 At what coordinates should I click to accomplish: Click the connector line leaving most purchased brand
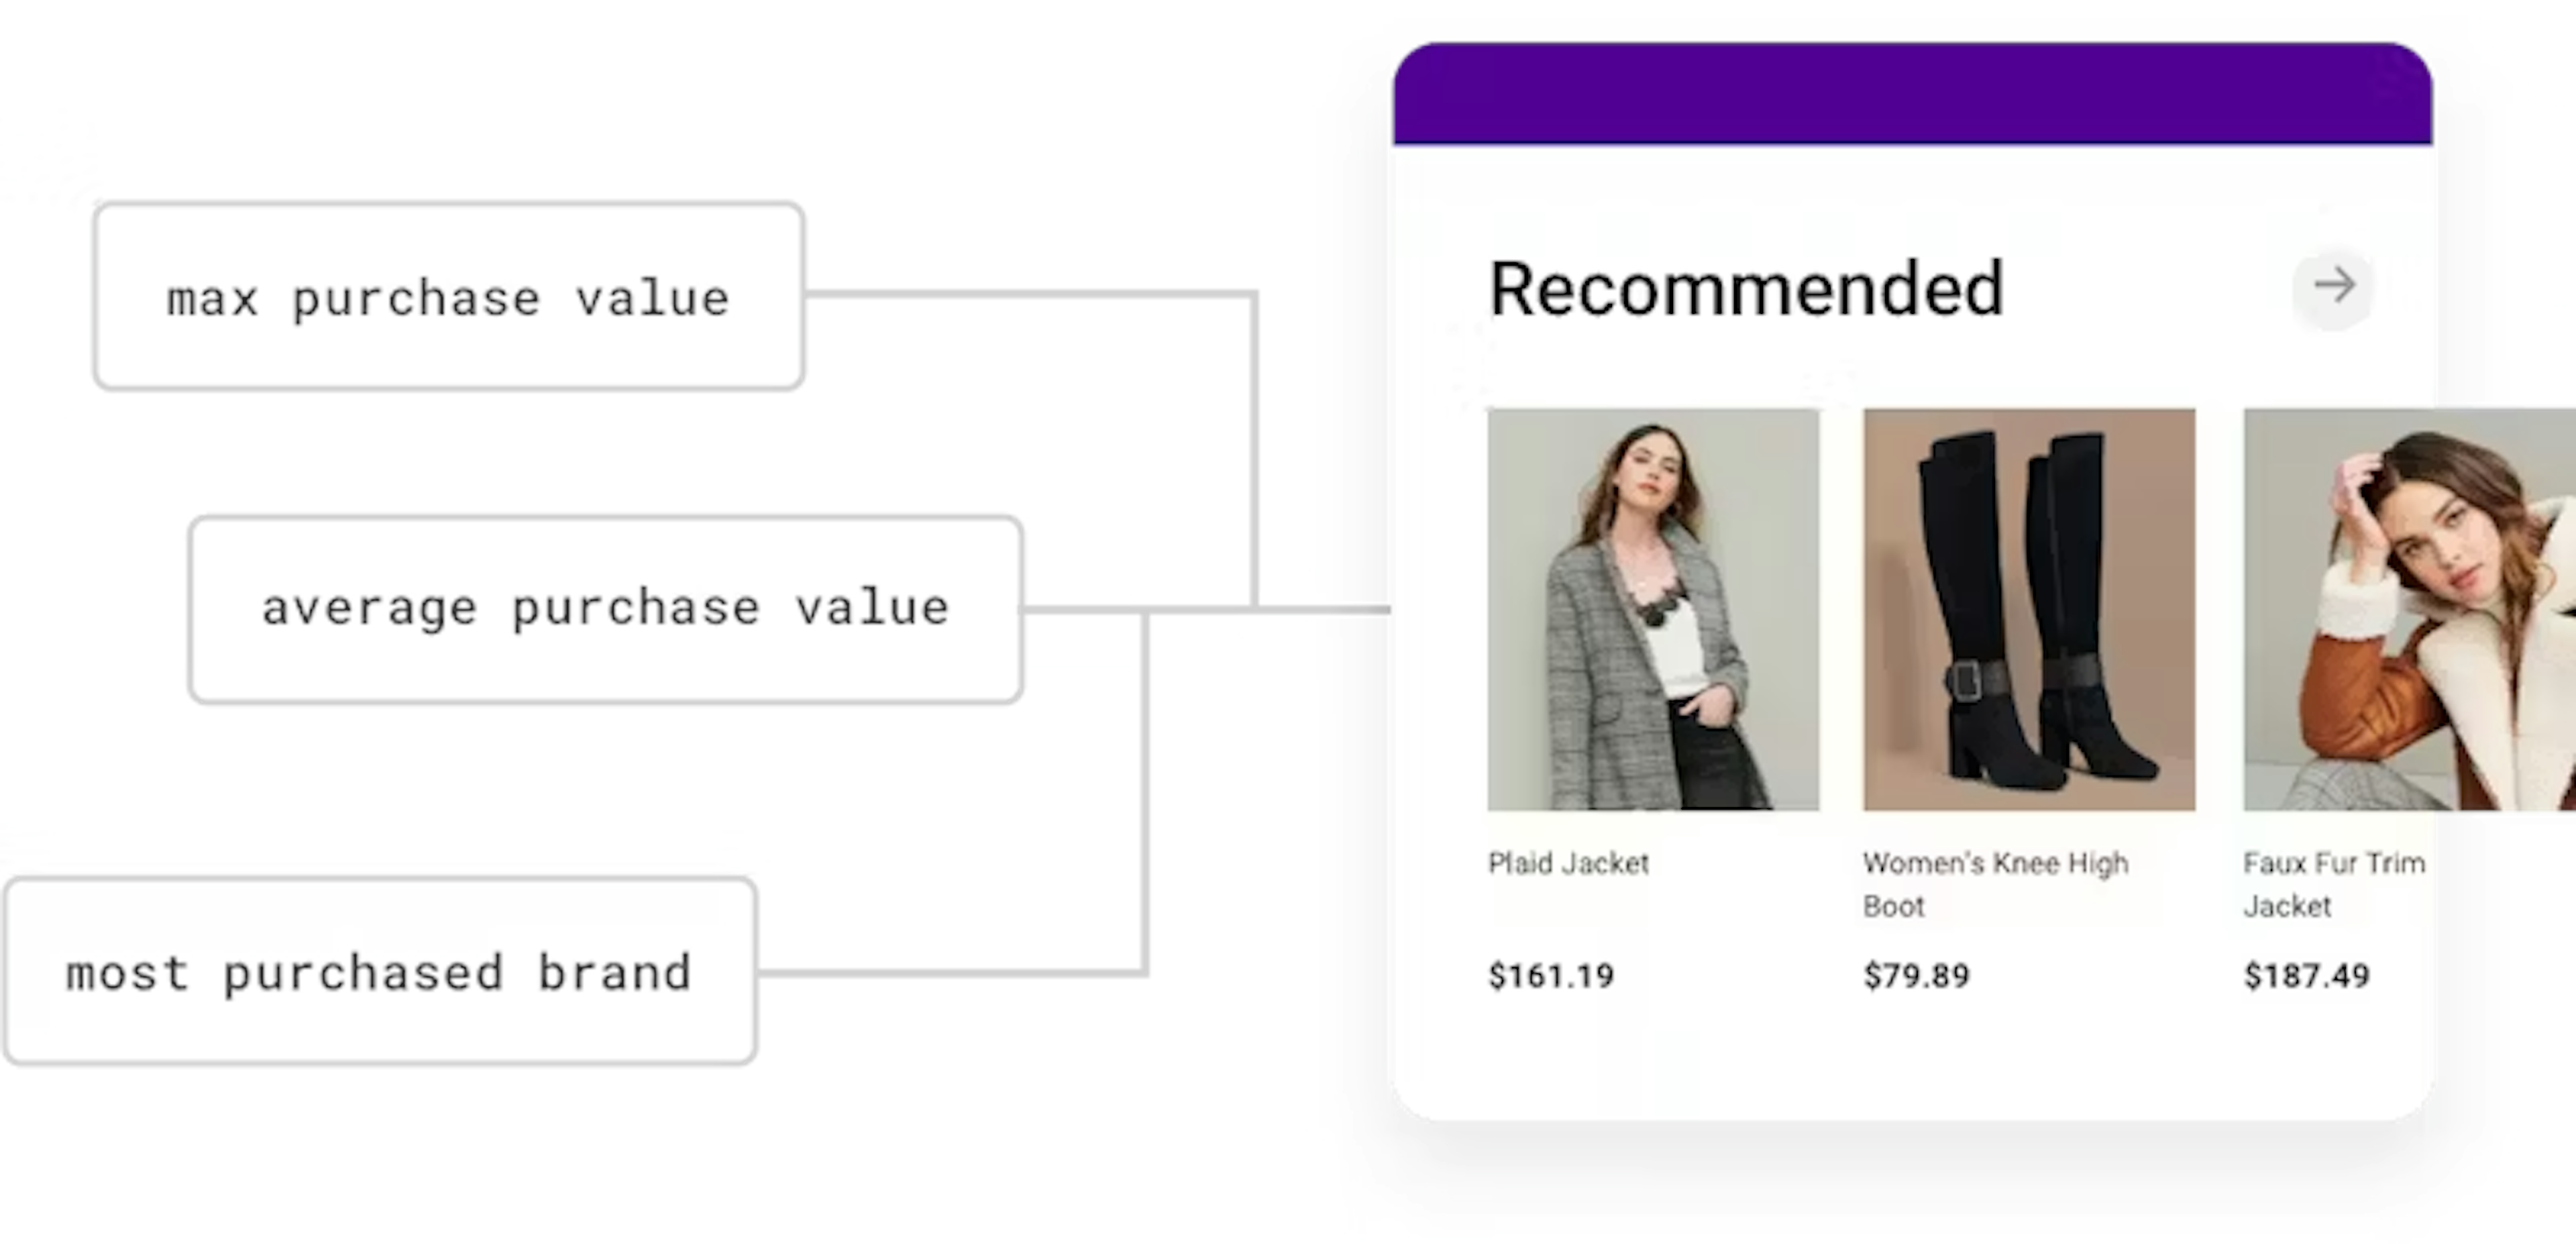click(x=950, y=971)
